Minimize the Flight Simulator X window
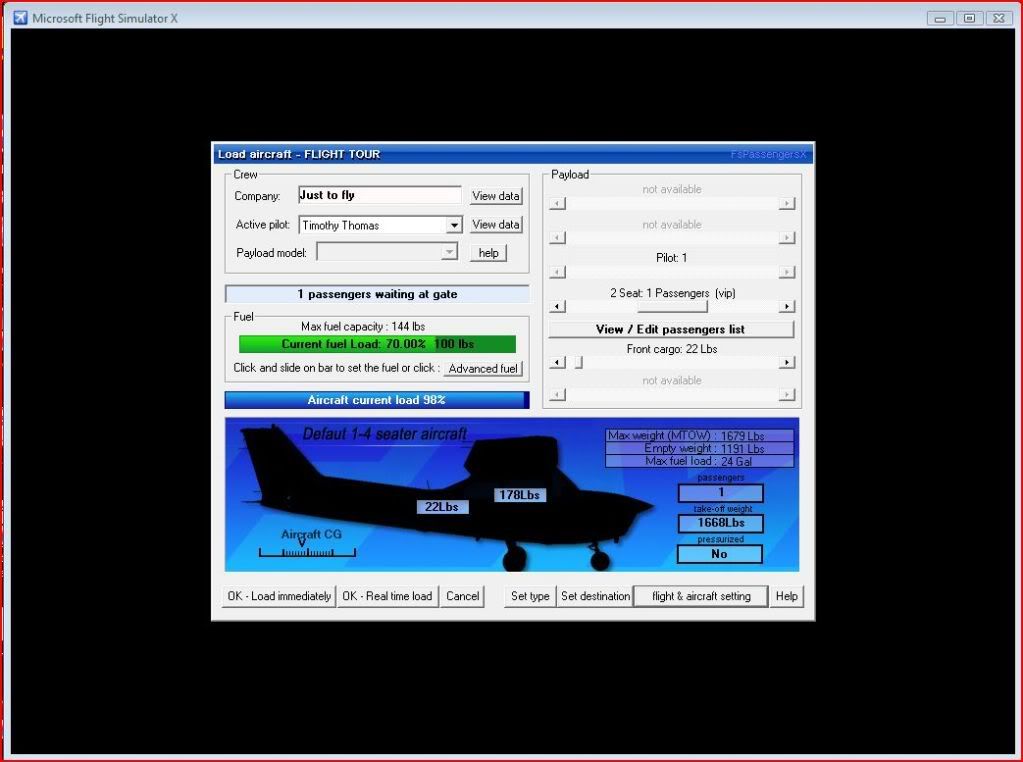 pyautogui.click(x=940, y=18)
